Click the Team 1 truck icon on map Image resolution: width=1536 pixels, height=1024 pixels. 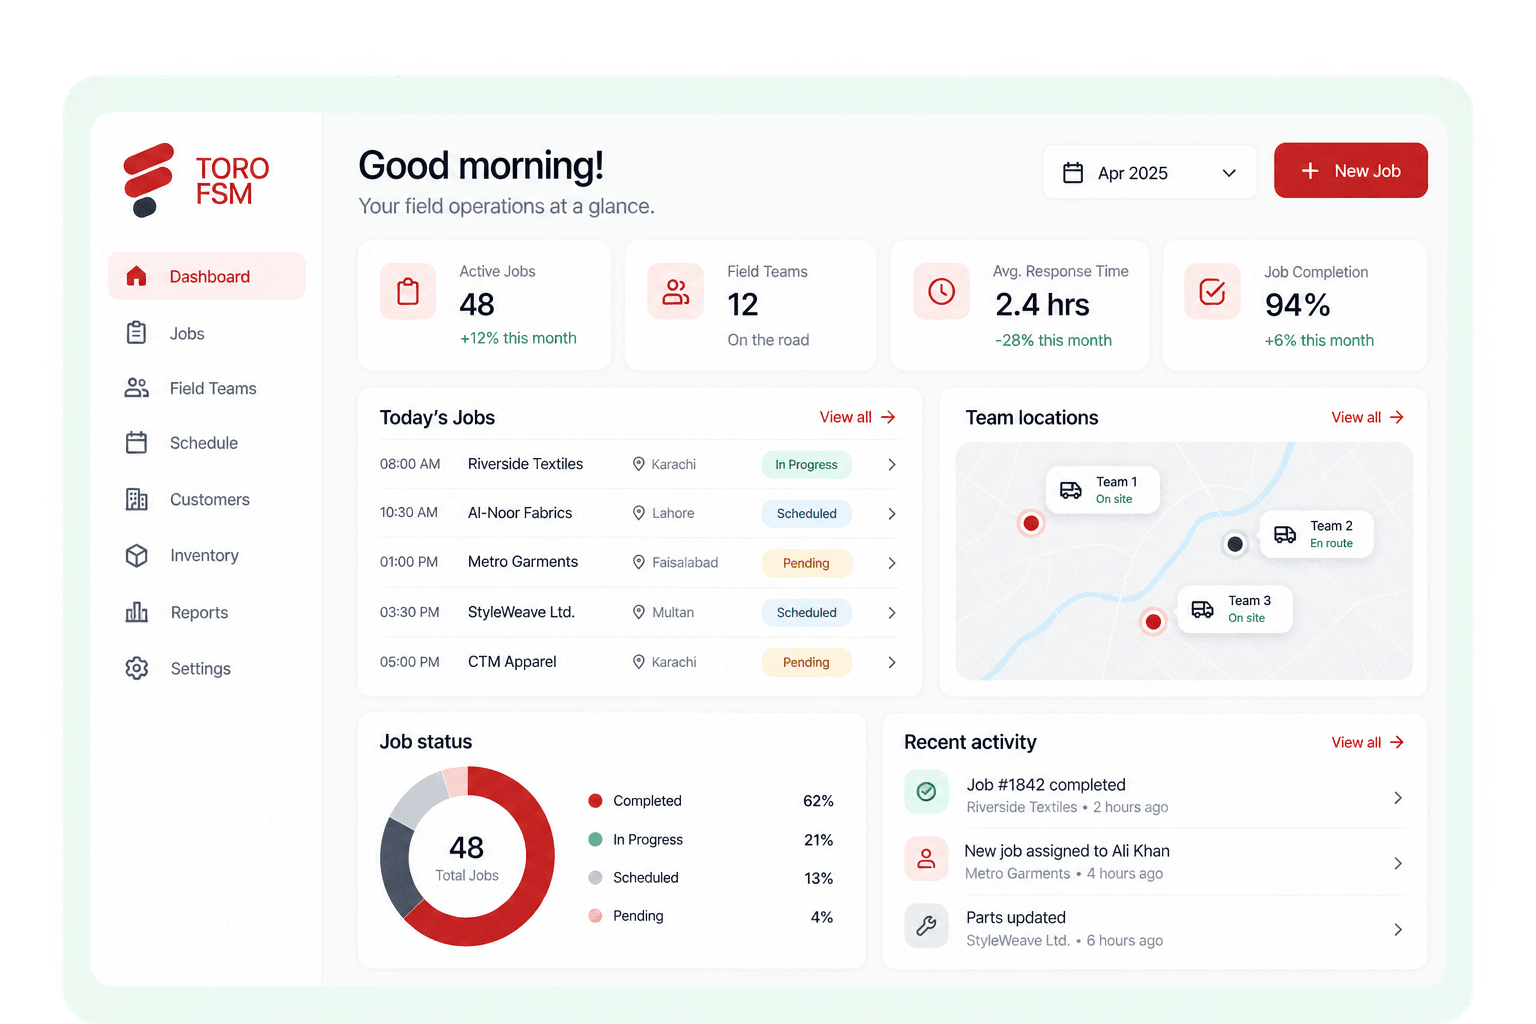point(1071,490)
